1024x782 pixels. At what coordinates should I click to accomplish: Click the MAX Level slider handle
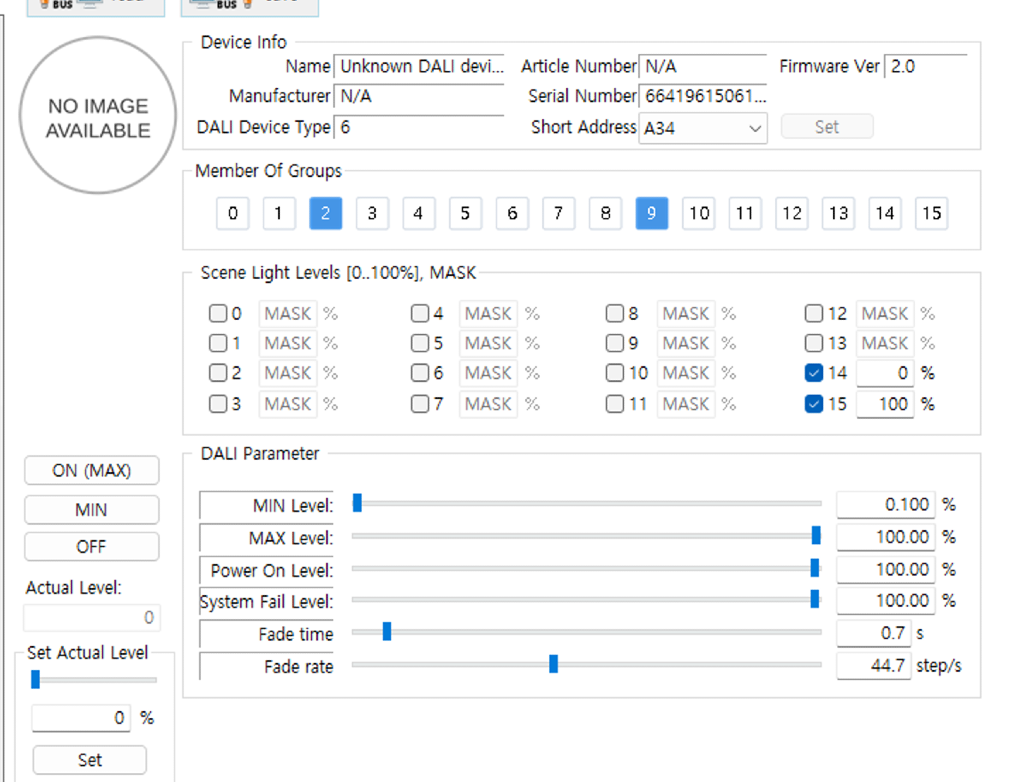(816, 536)
